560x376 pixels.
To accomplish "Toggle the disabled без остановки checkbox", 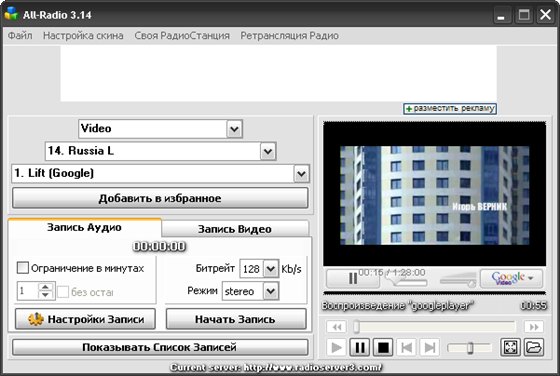I will (x=63, y=292).
